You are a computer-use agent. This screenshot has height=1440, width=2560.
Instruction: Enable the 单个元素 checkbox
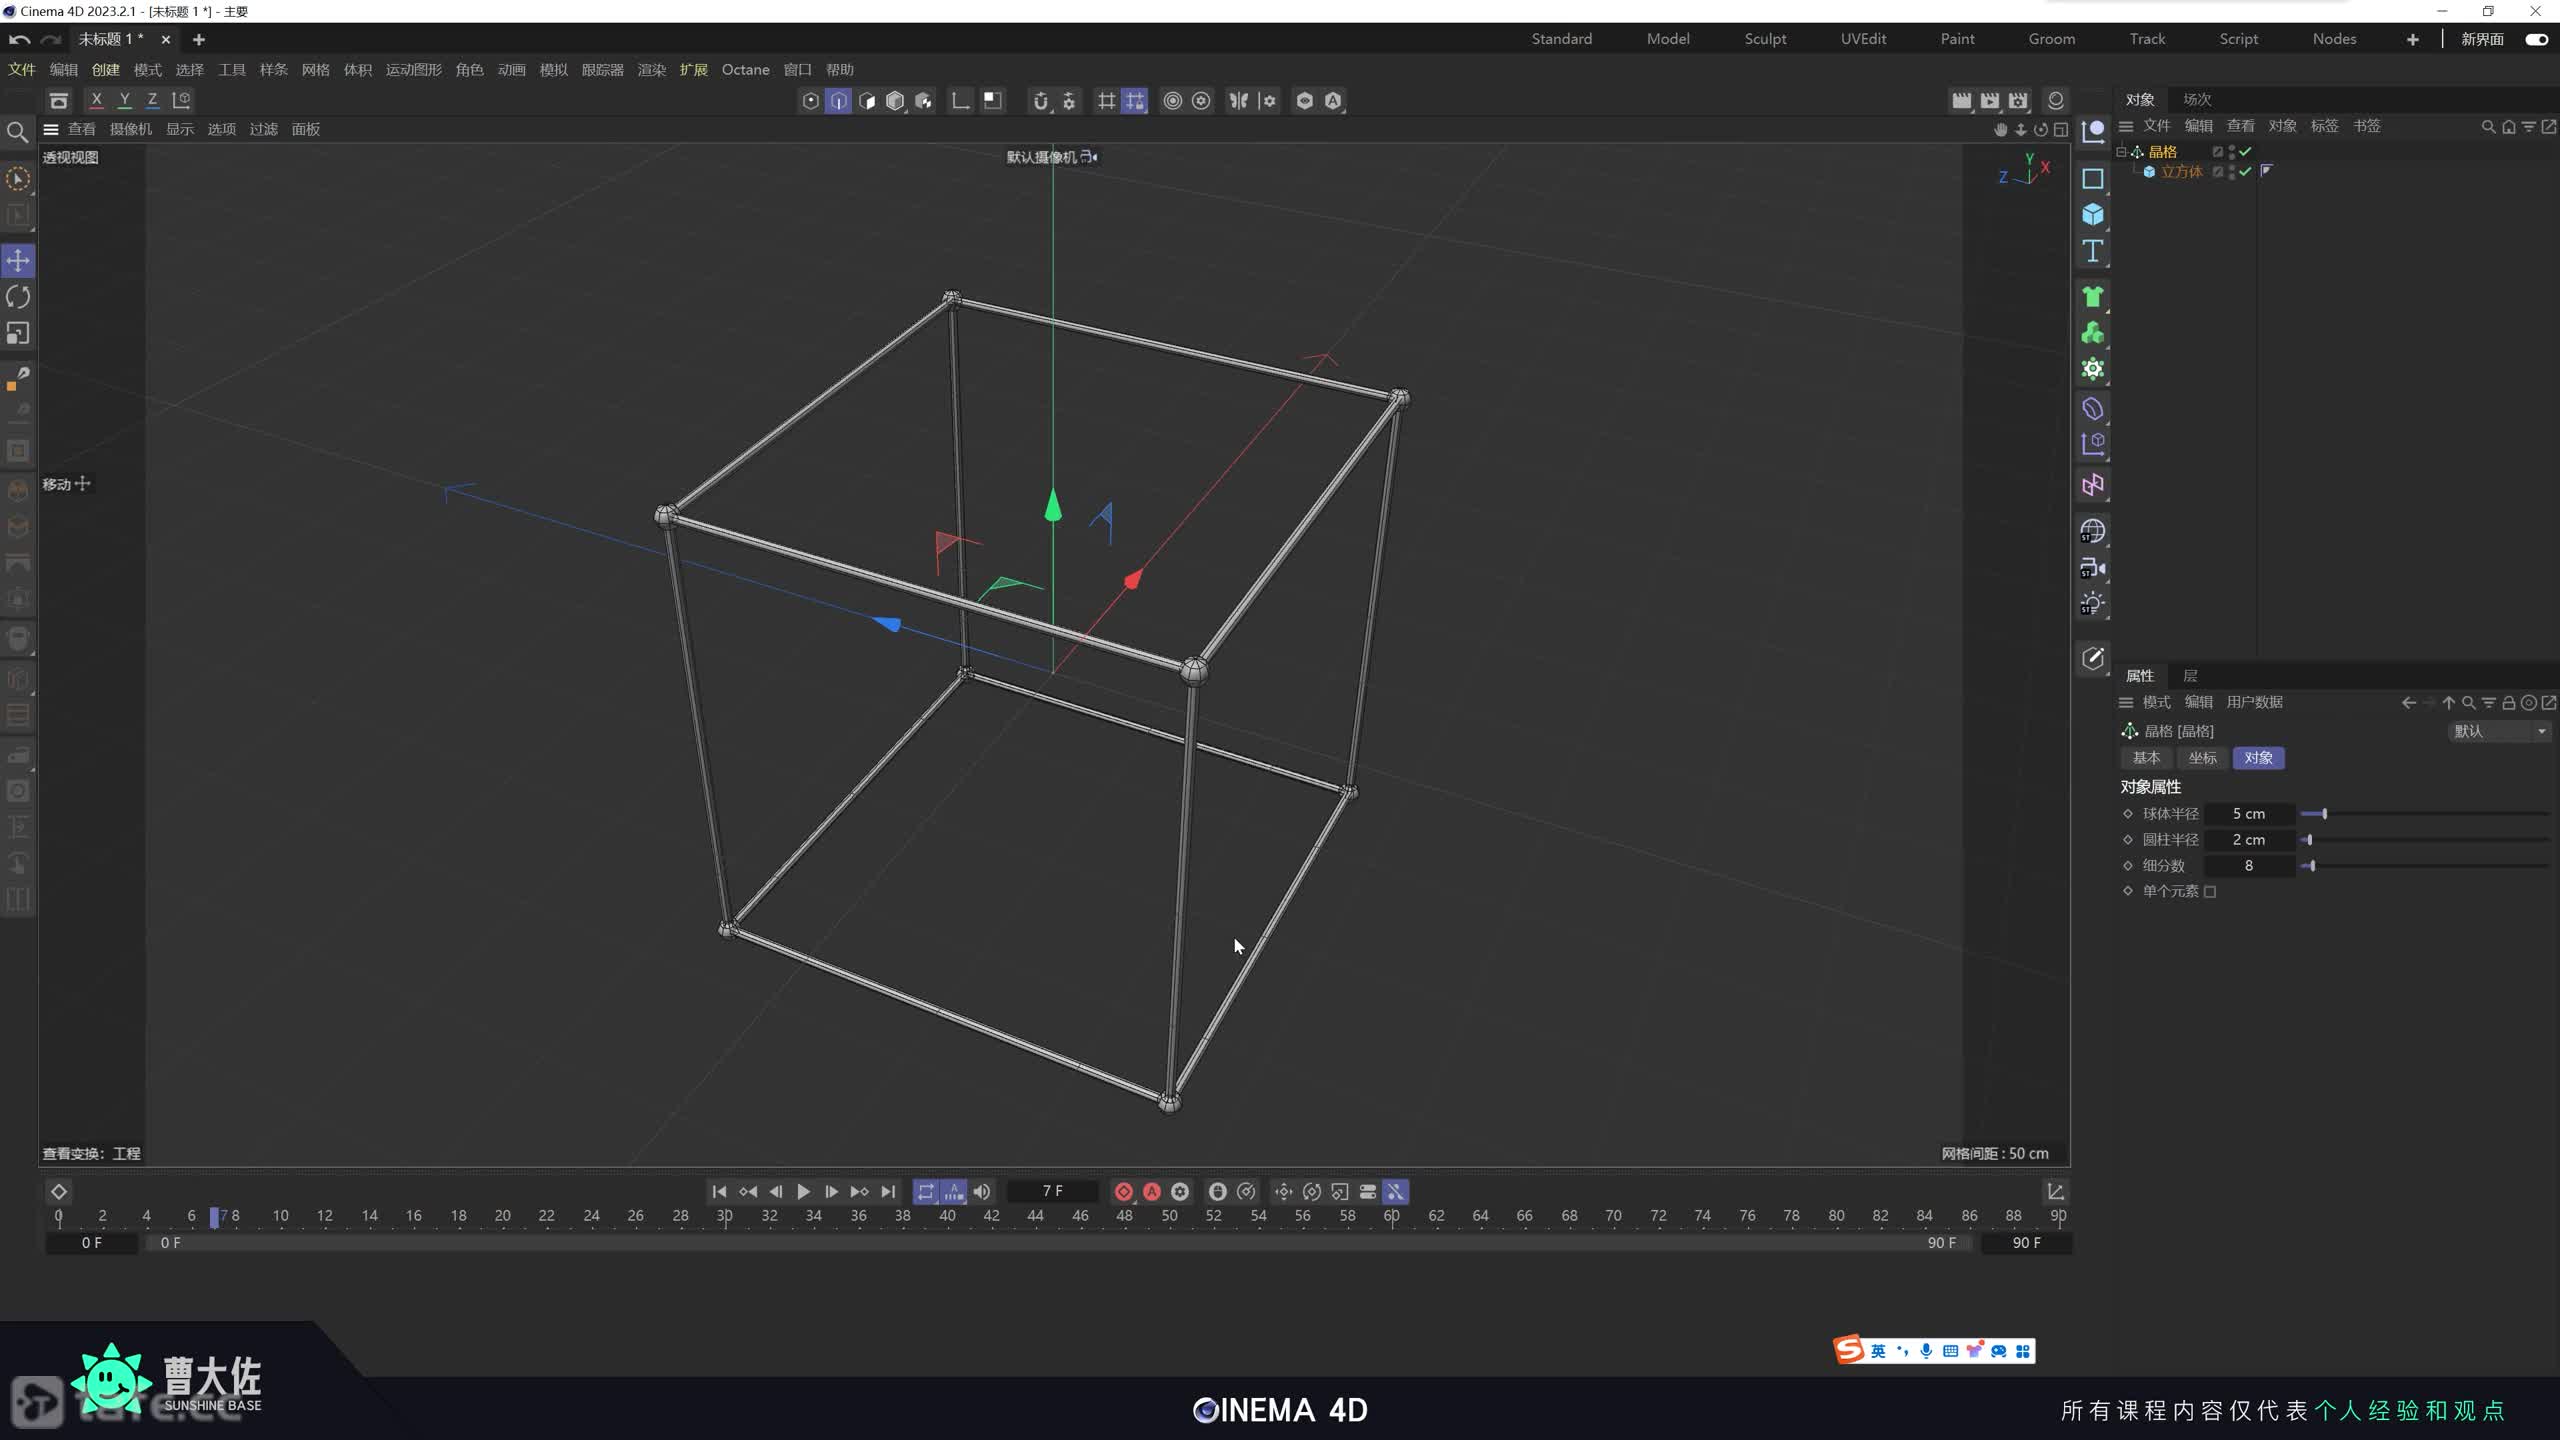(x=2210, y=891)
